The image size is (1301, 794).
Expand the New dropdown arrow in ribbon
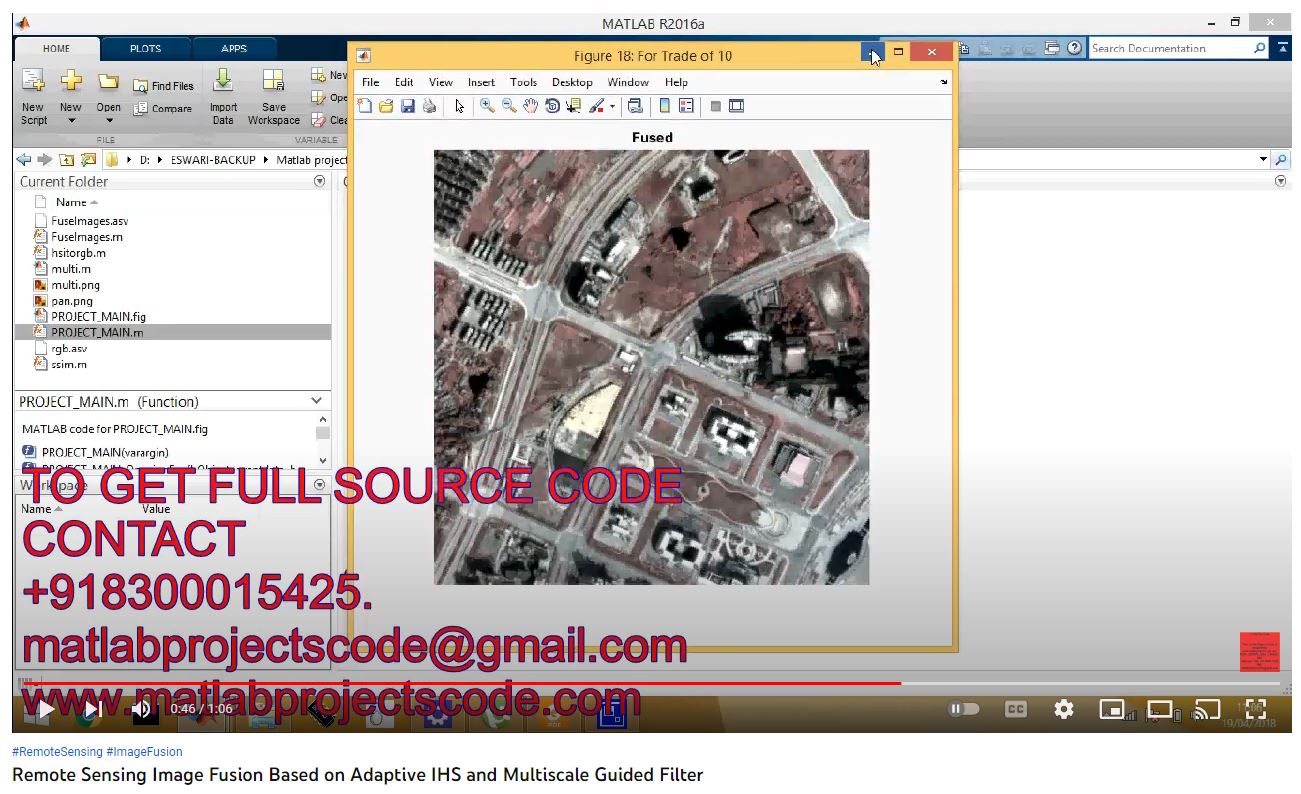(x=71, y=121)
